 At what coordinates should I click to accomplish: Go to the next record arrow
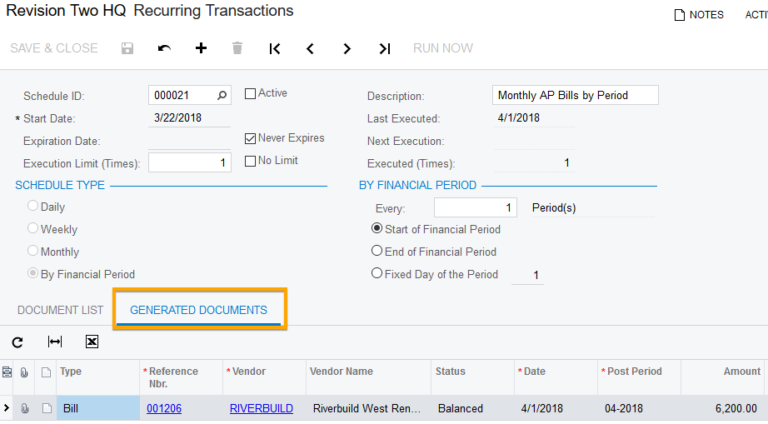(347, 48)
